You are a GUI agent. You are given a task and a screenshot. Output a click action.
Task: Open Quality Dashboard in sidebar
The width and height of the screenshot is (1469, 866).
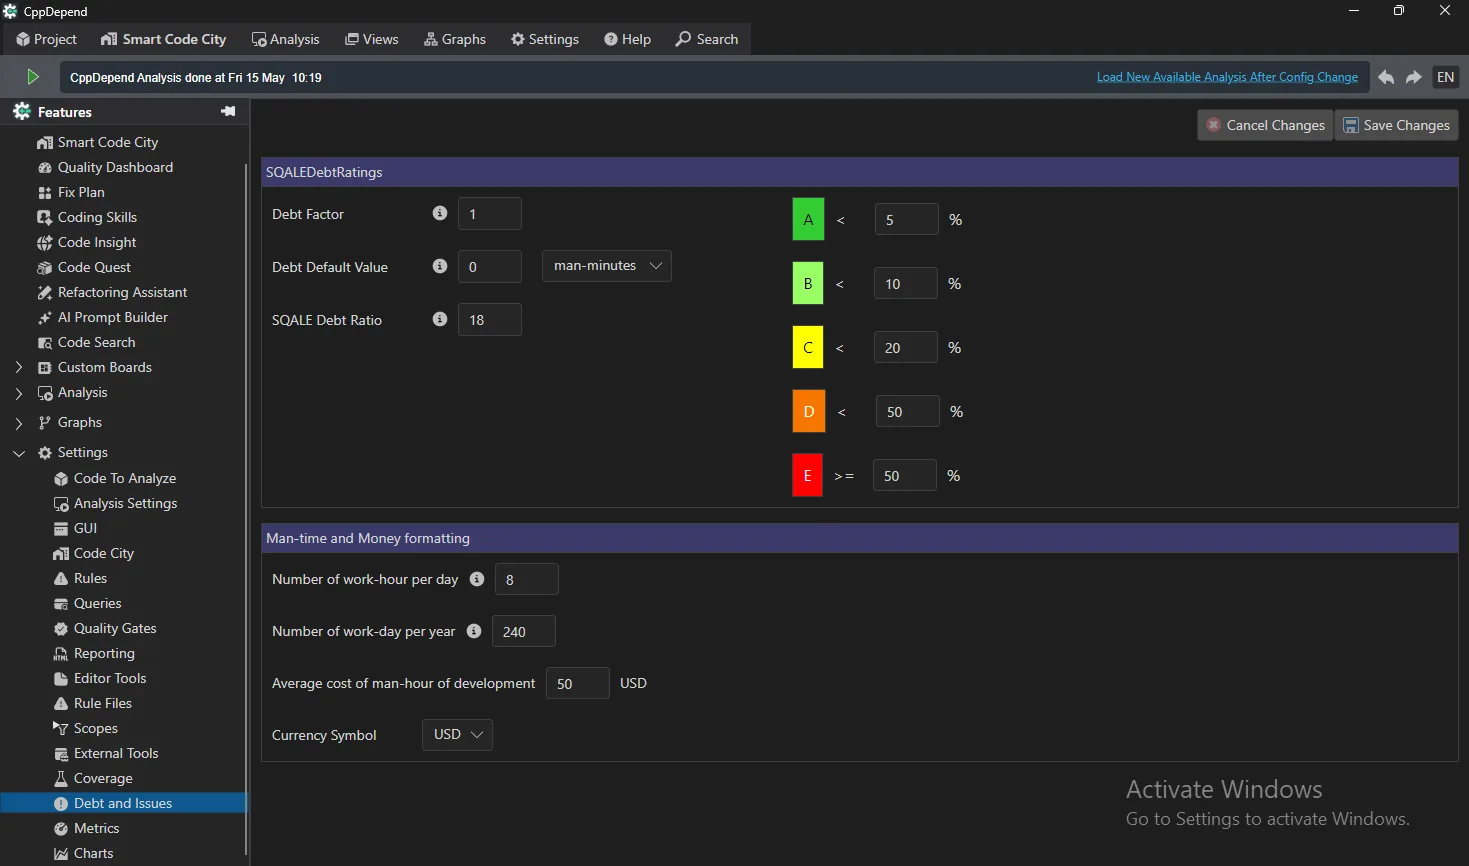click(105, 167)
